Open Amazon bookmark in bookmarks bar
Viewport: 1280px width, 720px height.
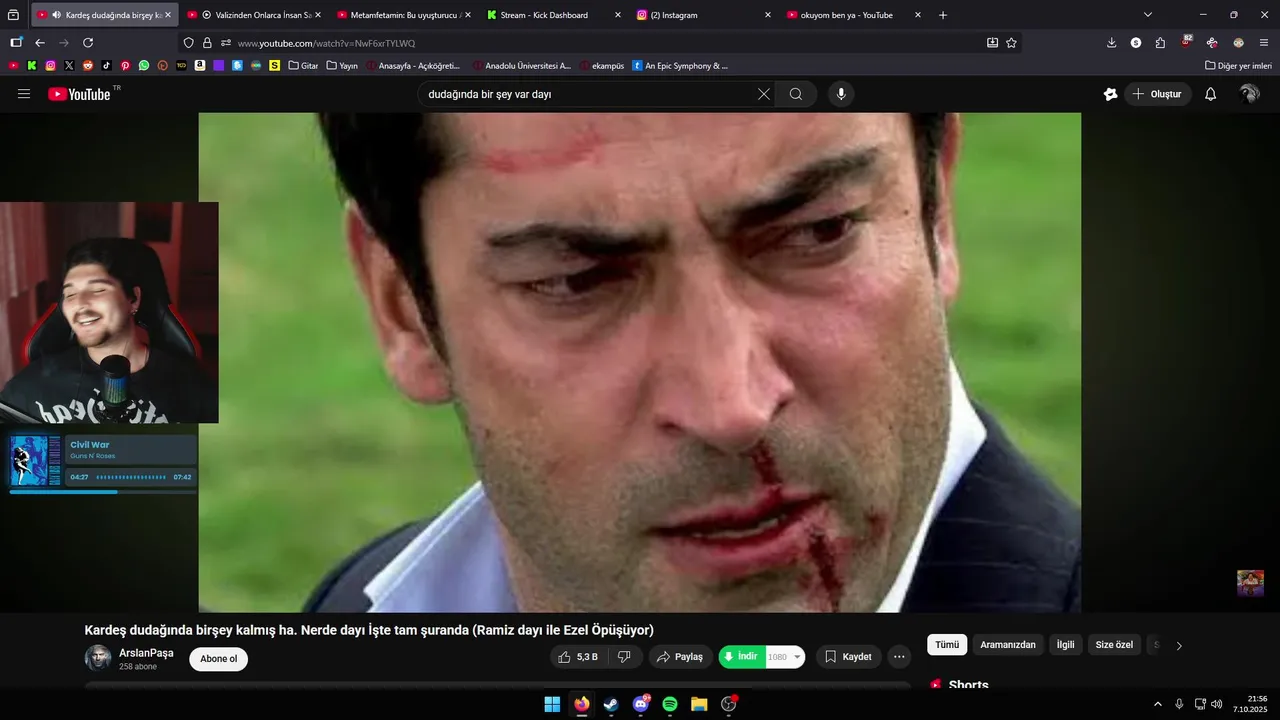(x=200, y=65)
